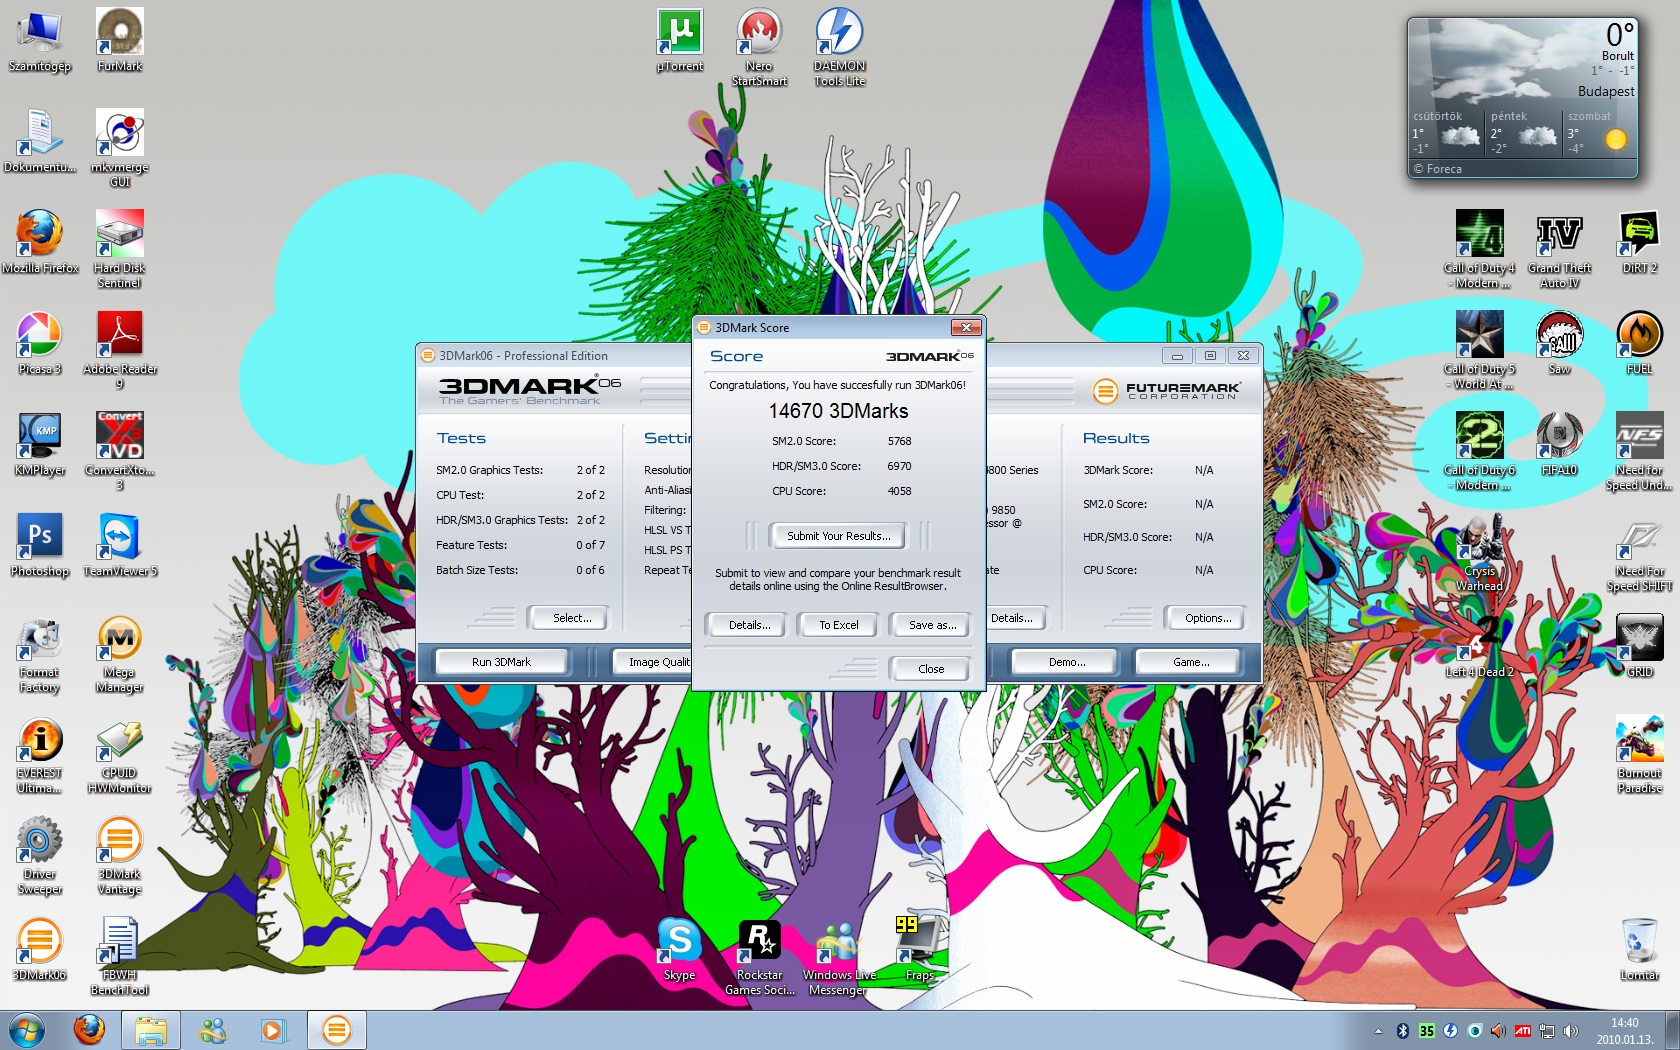Launch GRID game shortcut
Viewport: 1680px width, 1050px height.
click(x=1640, y=646)
